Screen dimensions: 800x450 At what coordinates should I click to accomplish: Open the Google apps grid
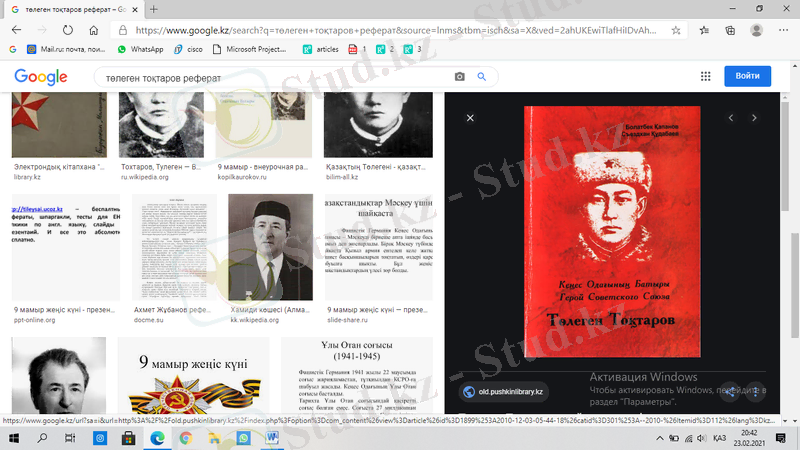705,76
